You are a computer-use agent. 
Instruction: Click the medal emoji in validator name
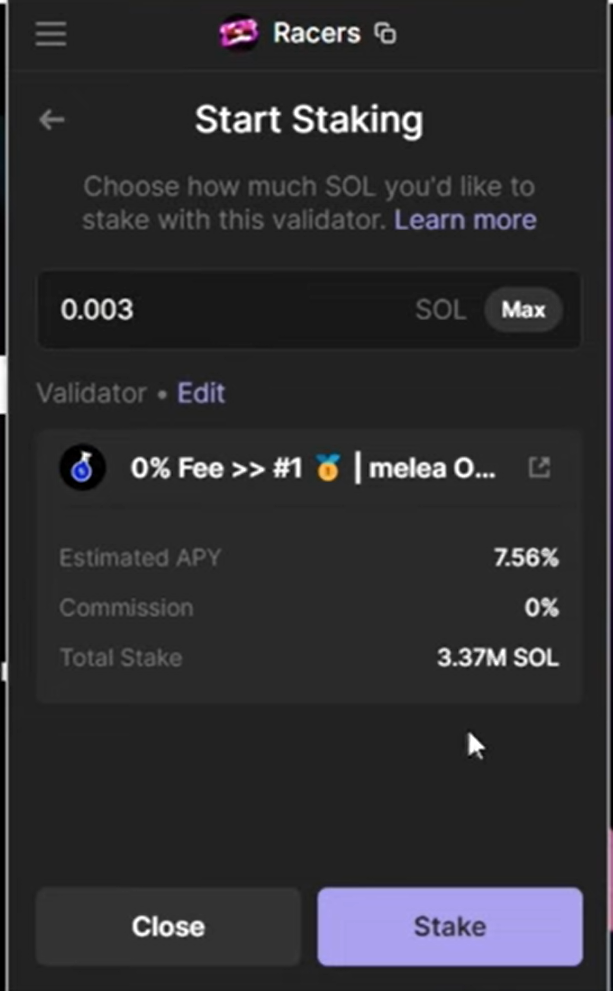pos(328,468)
